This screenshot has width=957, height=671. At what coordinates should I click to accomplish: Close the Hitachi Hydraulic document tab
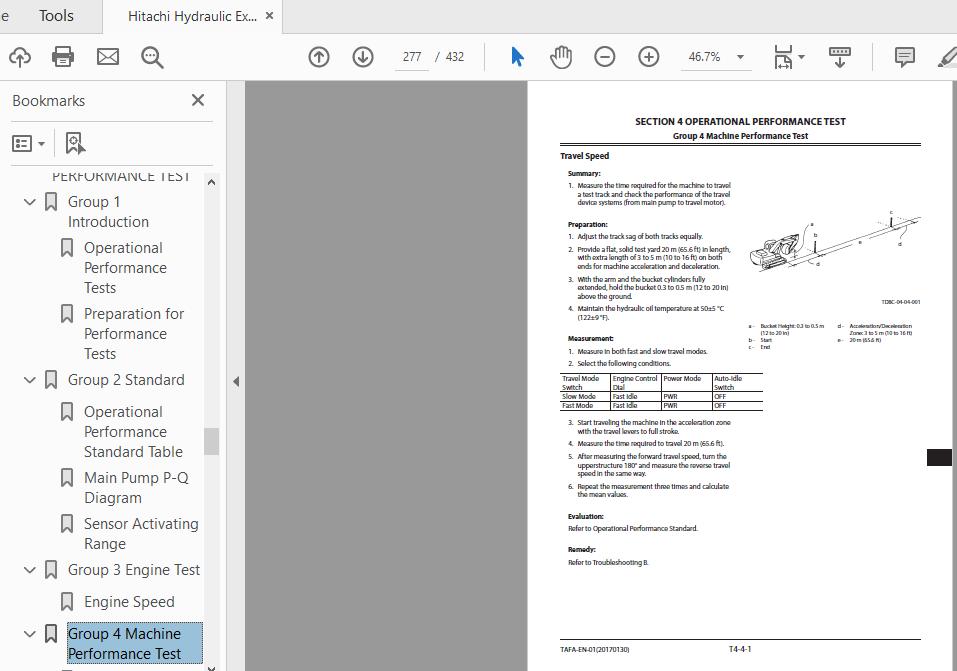coord(269,16)
